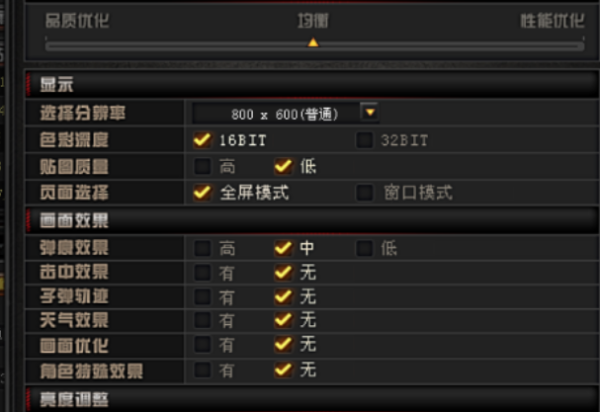Screen dimensions: 600x412
Task: Toggle the 全屏模式 checkbox
Action: pyautogui.click(x=202, y=192)
